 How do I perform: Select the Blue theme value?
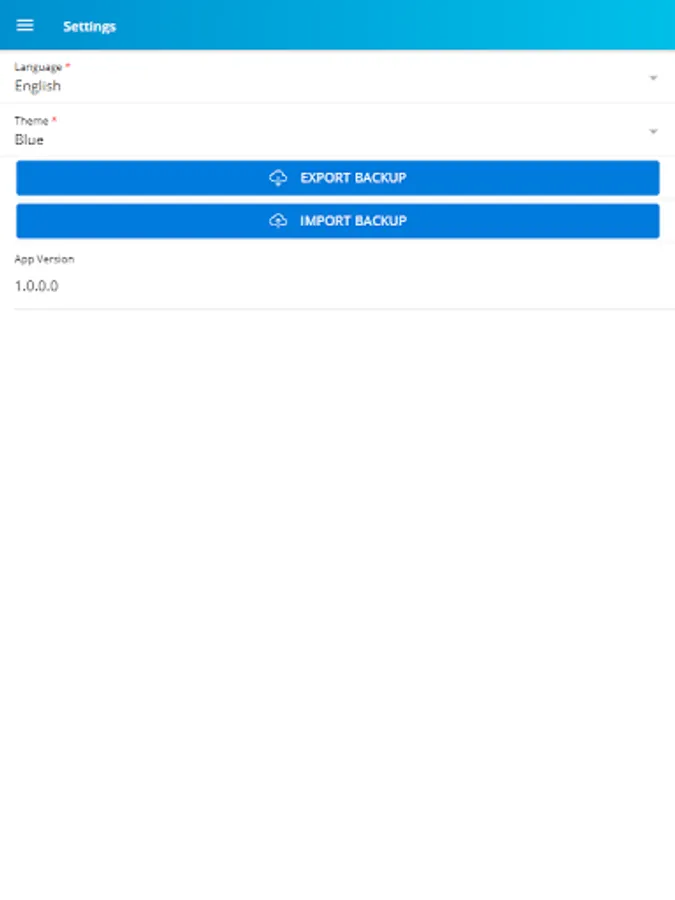click(29, 139)
